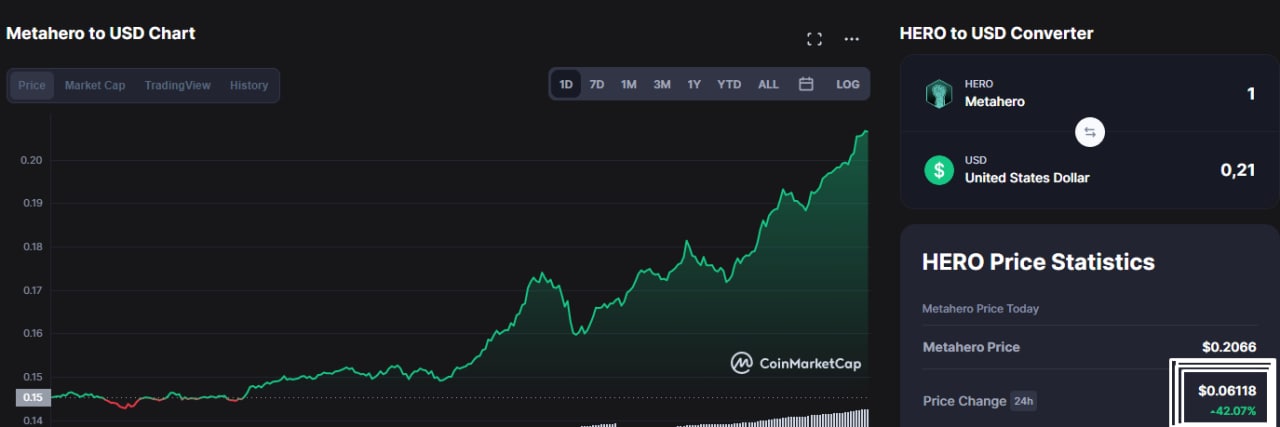
Task: Click the green USD dollar icon
Action: [939, 169]
